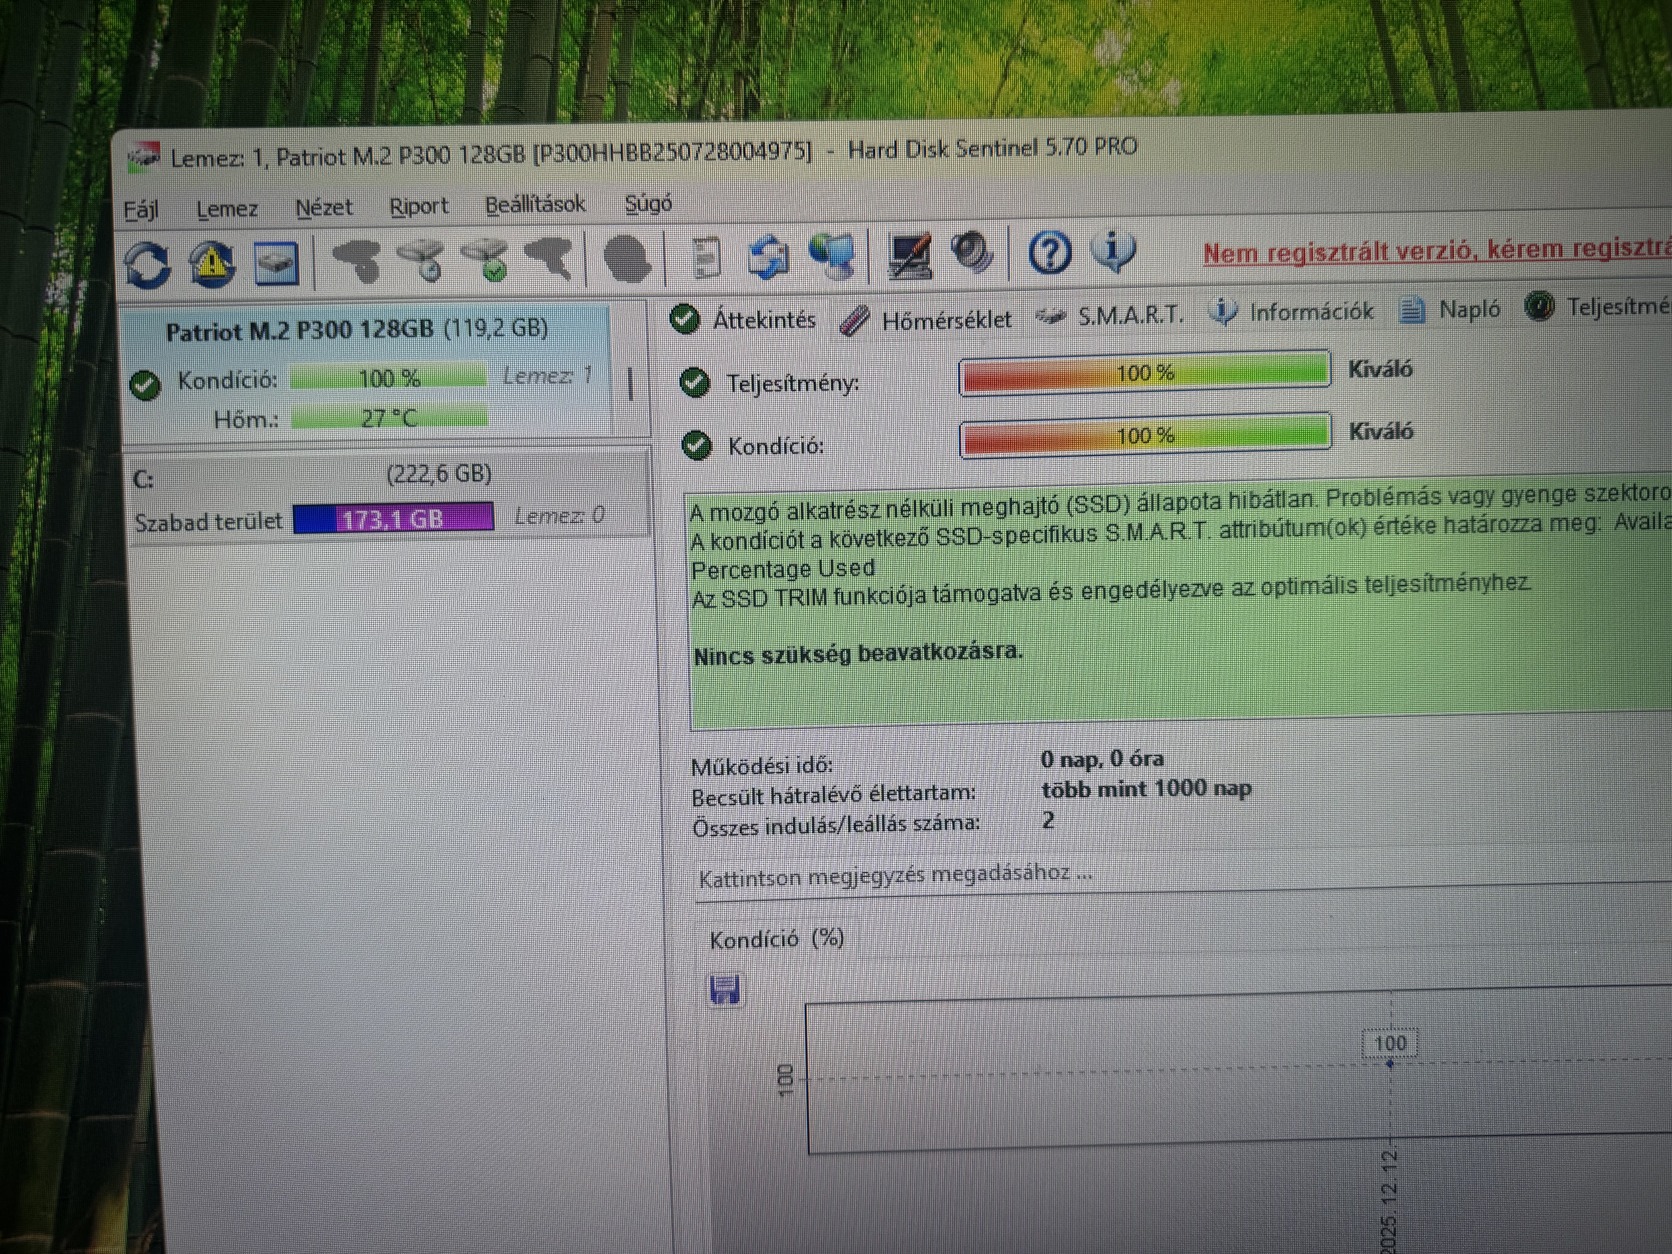Open the Információk tab
Image resolution: width=1672 pixels, height=1254 pixels.
(x=1291, y=312)
